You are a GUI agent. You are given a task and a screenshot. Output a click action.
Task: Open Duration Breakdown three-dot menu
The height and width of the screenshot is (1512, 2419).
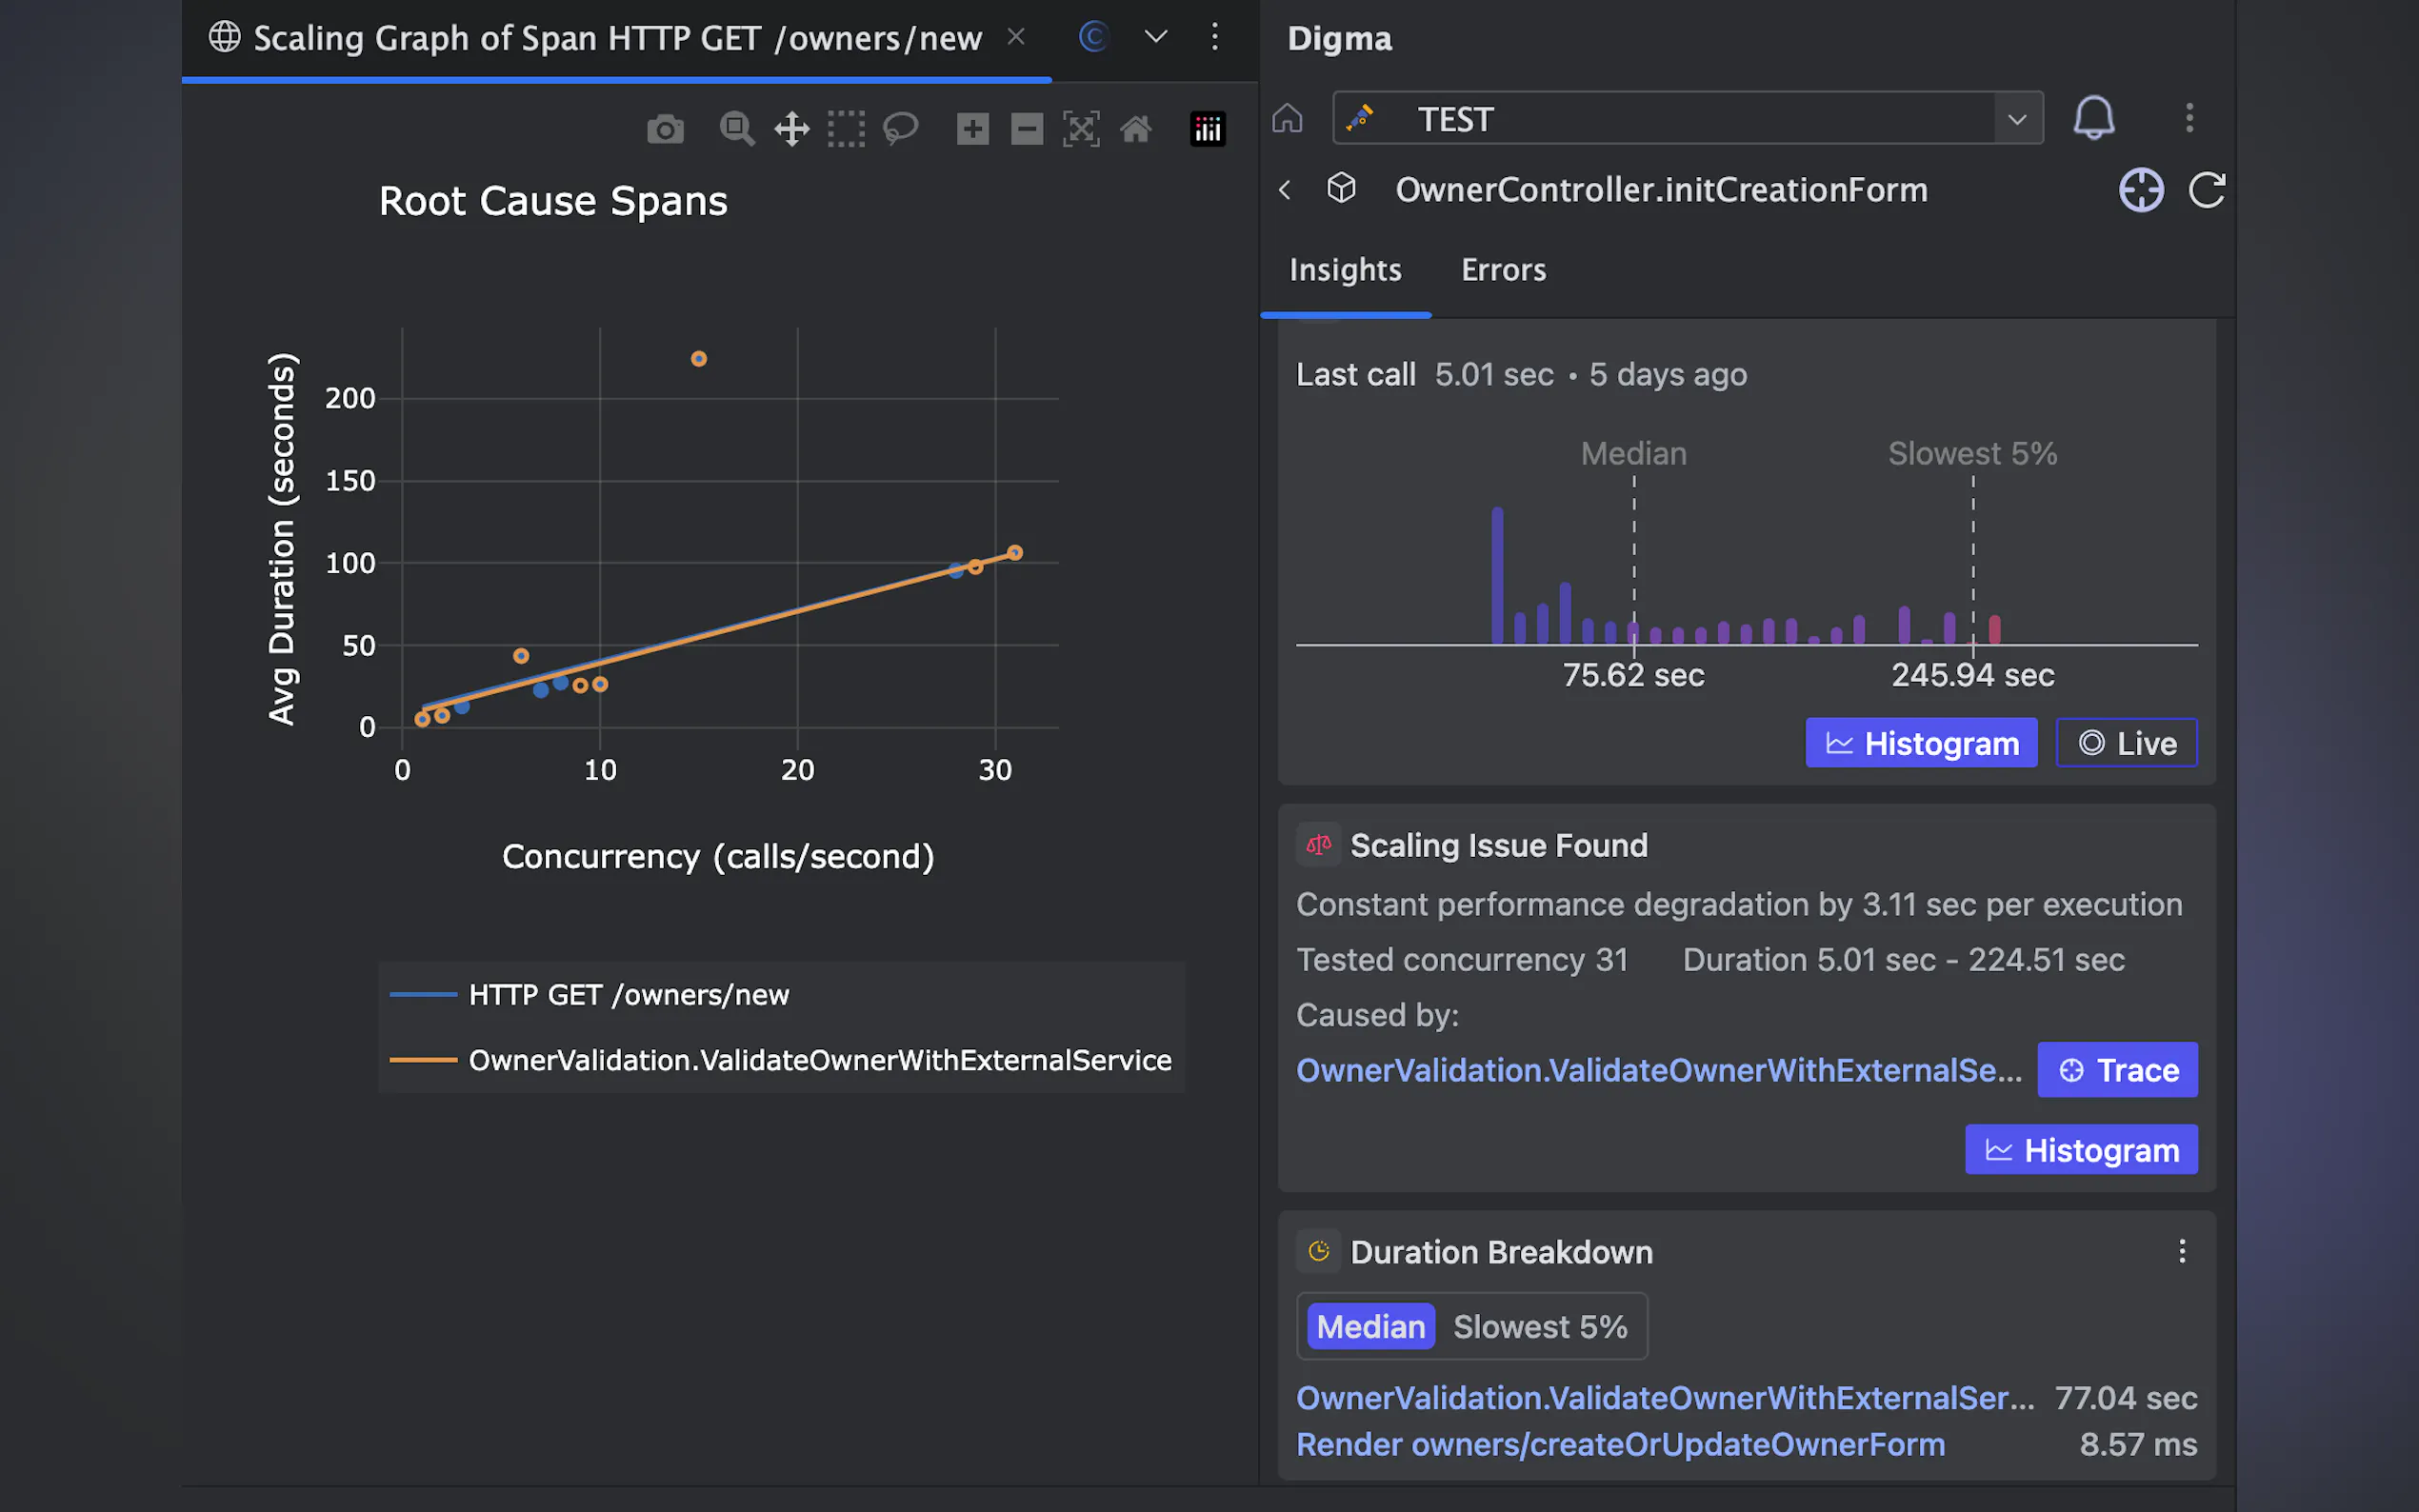tap(2182, 1251)
